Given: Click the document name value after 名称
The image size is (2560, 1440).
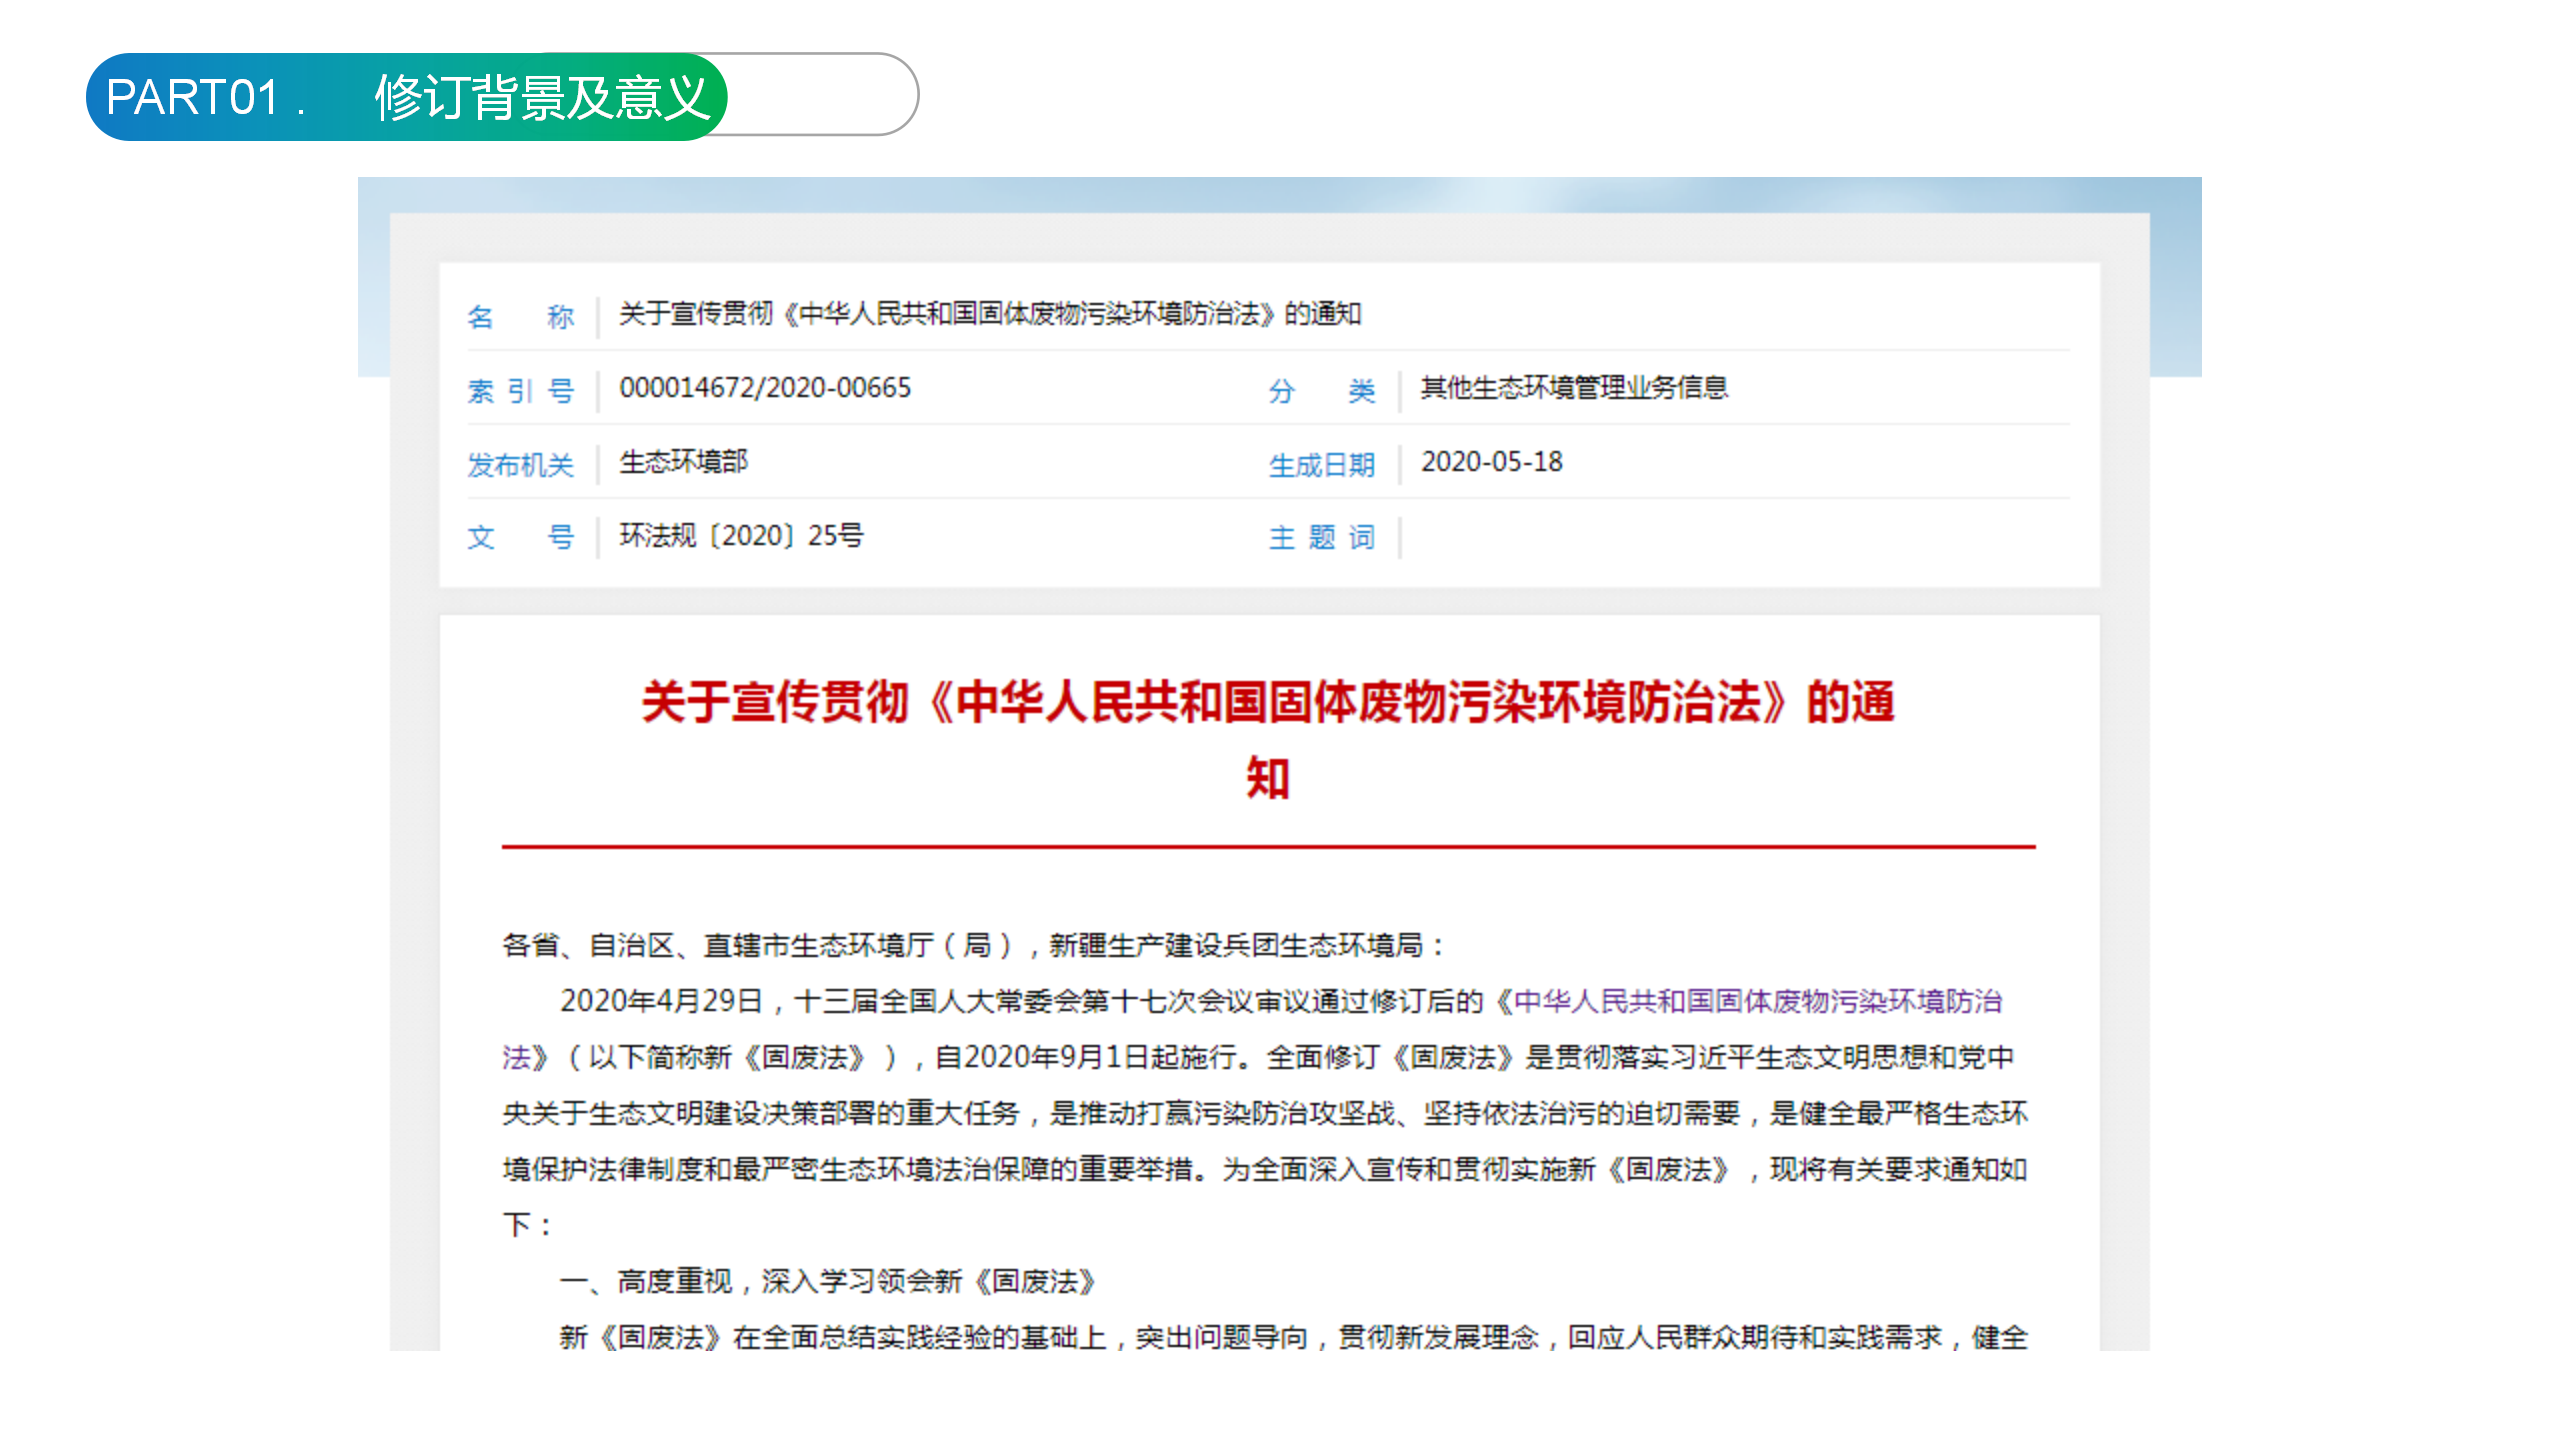Looking at the screenshot, I should point(989,314).
